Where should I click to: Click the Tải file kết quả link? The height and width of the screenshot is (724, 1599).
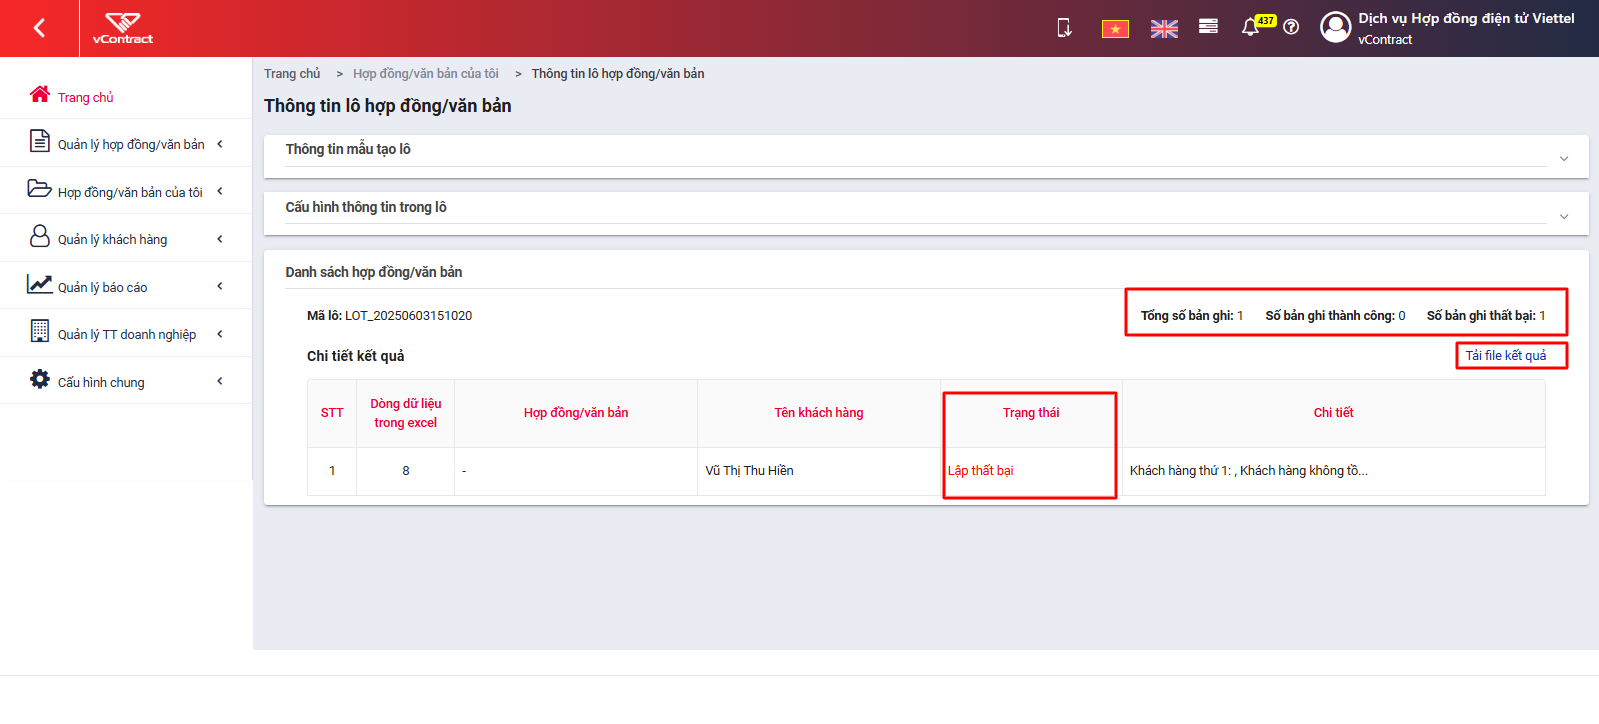point(1506,356)
